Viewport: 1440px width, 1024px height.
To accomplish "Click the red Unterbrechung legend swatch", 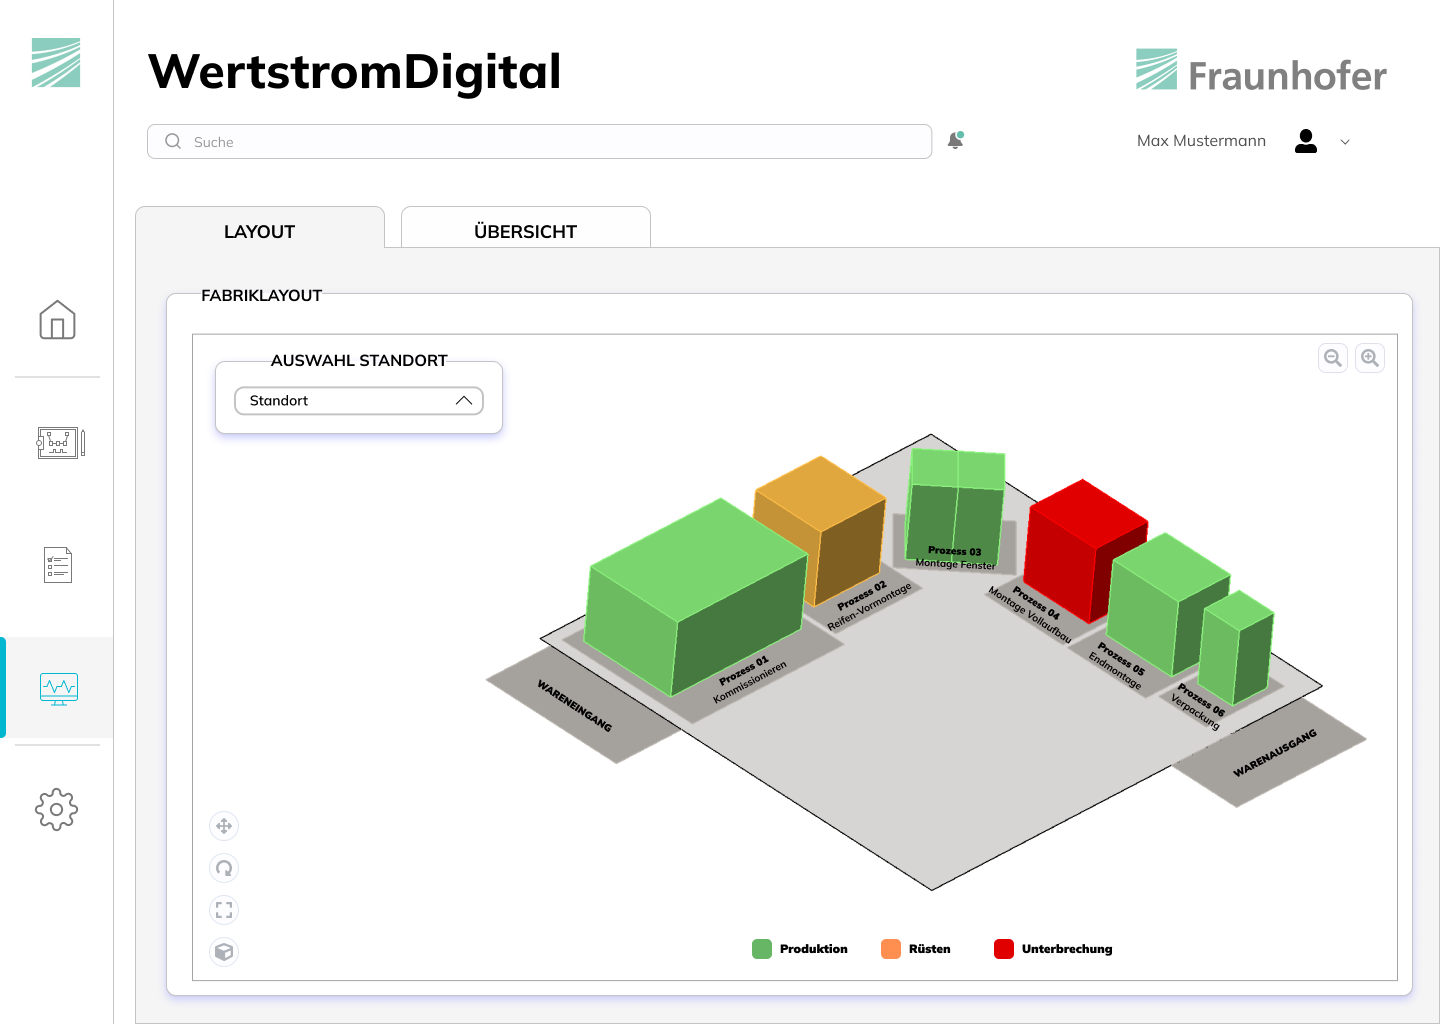I will (x=1004, y=949).
